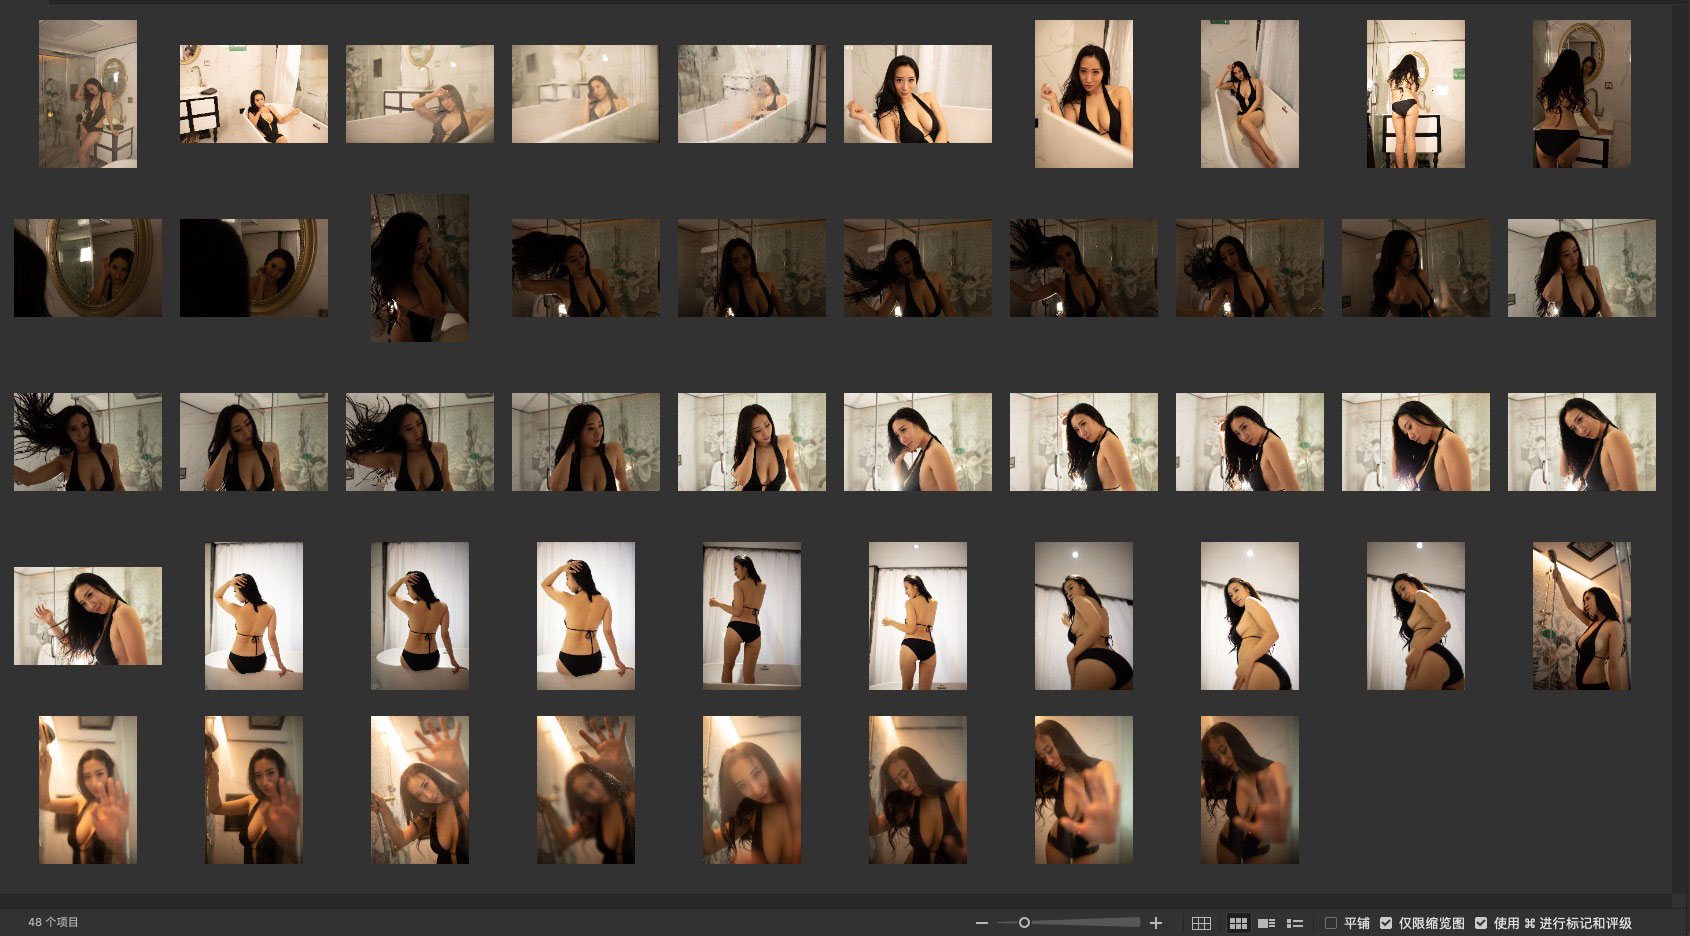Select back-view photo standing at black vanity

(1415, 94)
